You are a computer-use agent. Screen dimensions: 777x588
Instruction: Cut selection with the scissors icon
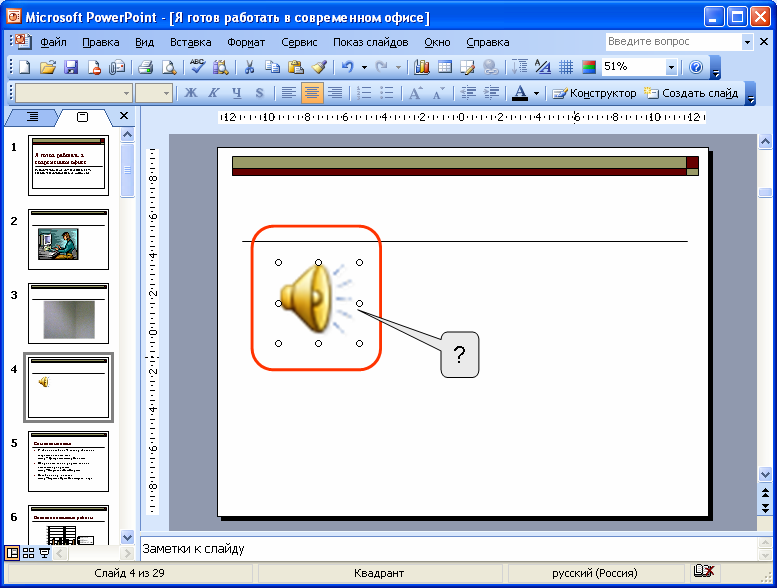(249, 67)
